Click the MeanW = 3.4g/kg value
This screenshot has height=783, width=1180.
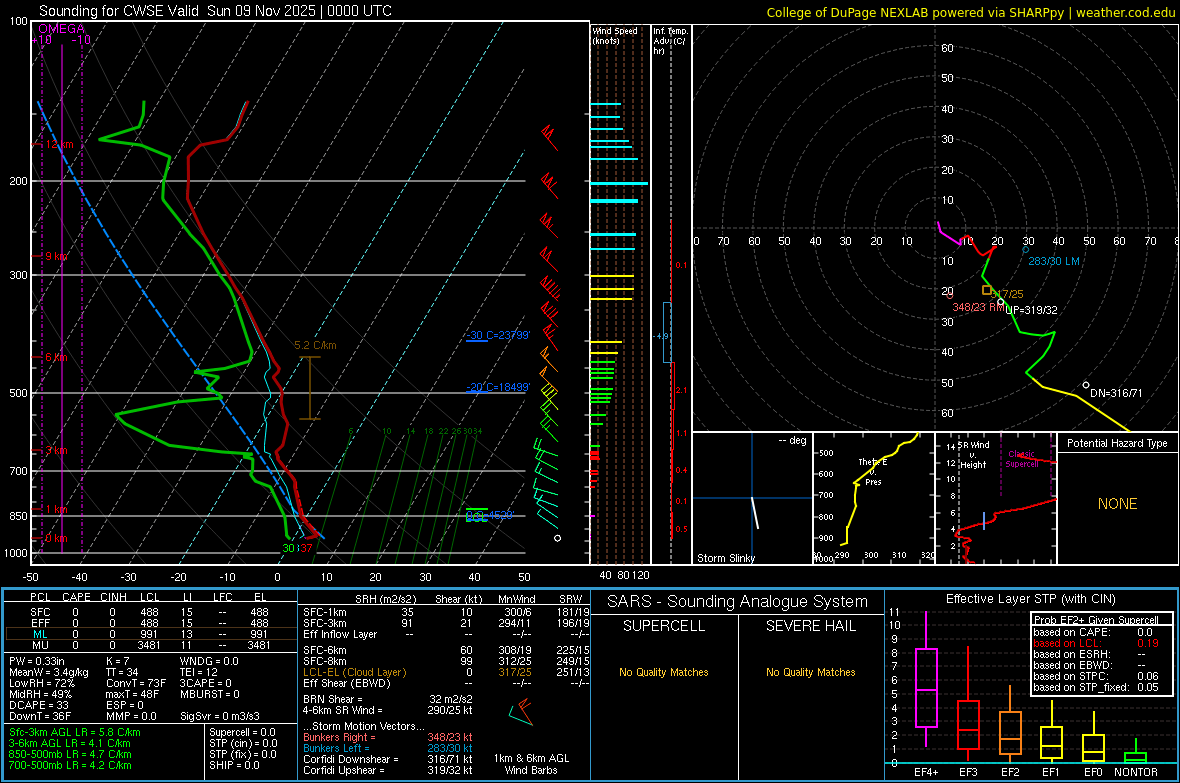[x=49, y=672]
